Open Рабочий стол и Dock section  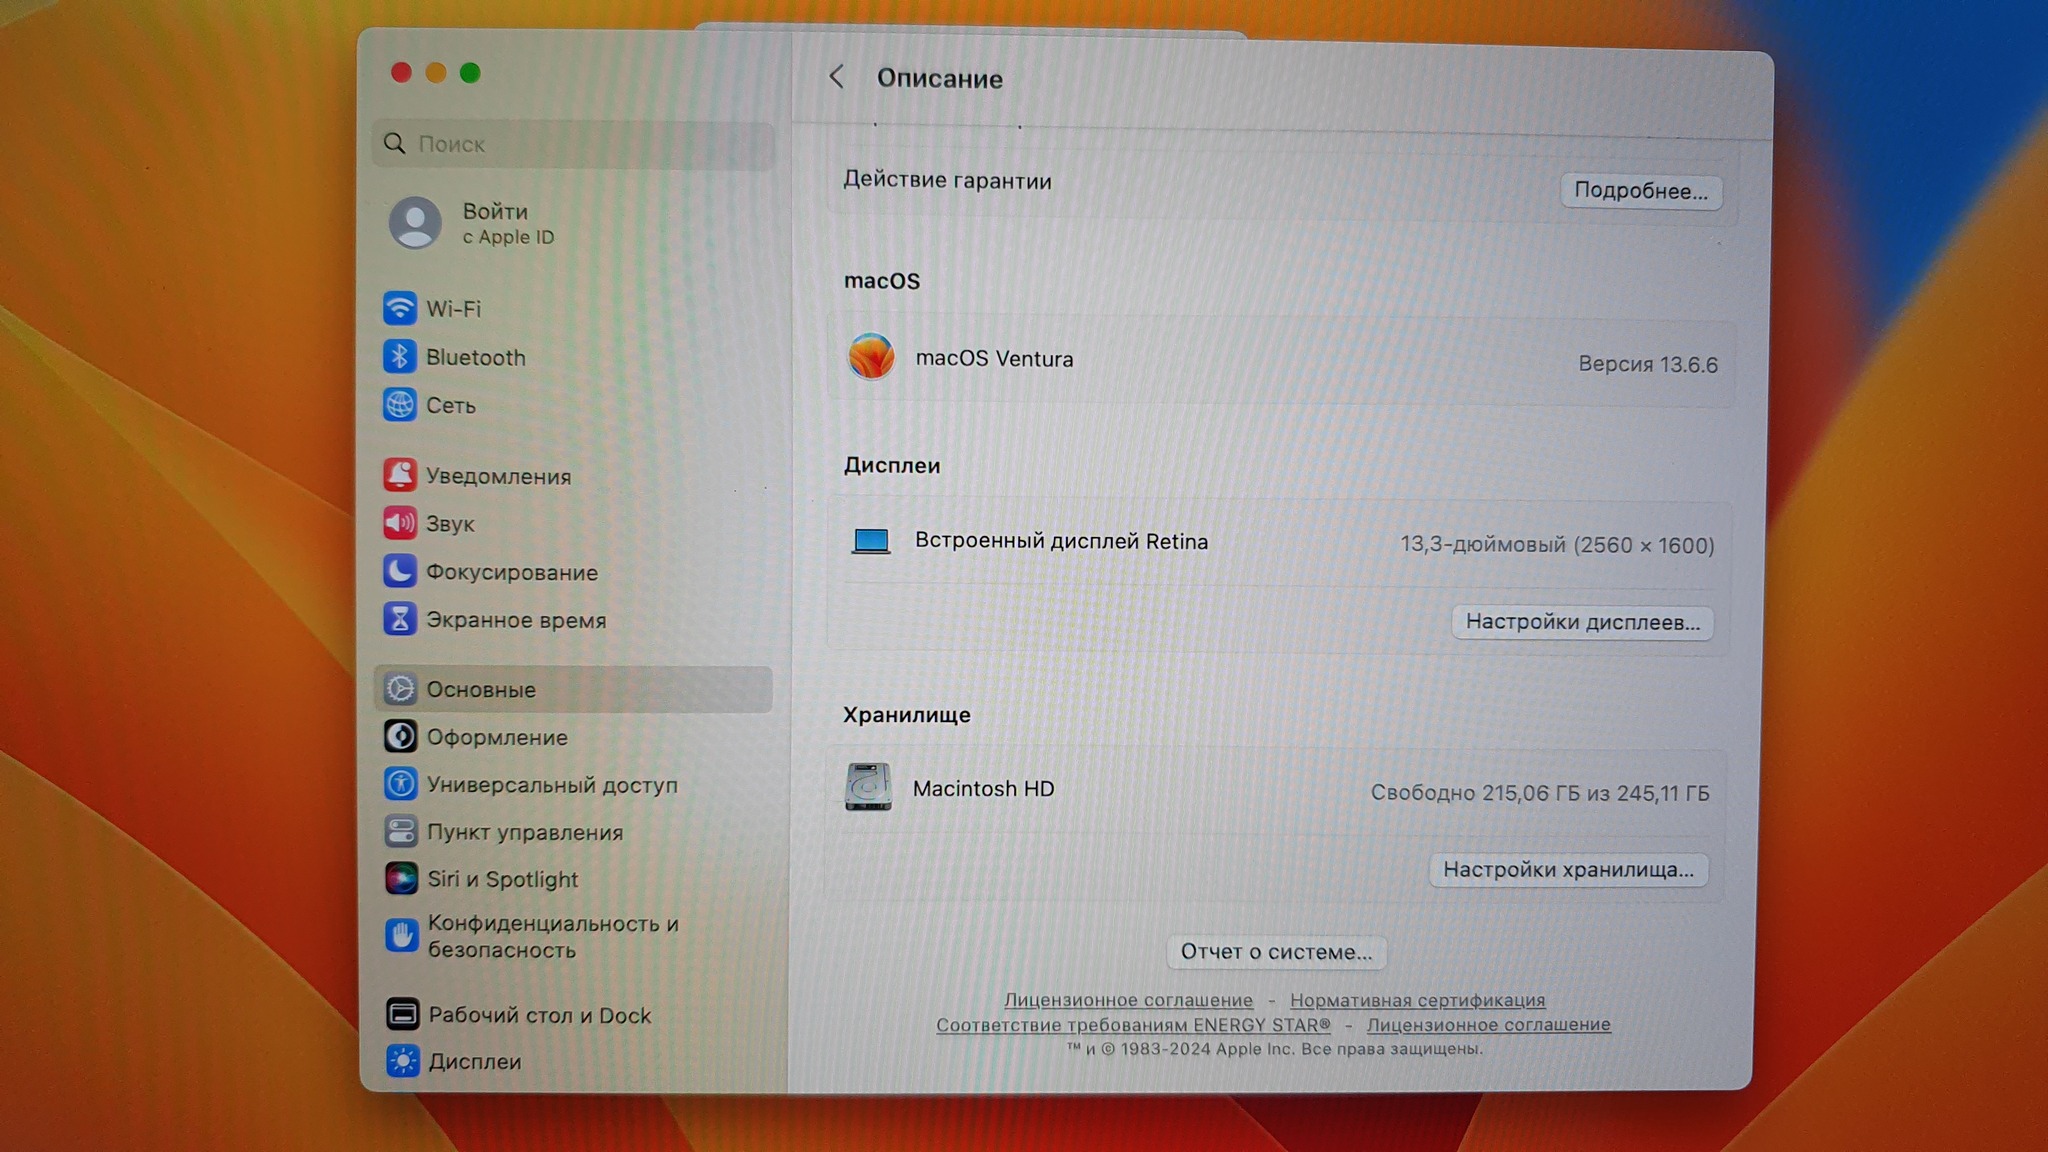(x=539, y=1015)
